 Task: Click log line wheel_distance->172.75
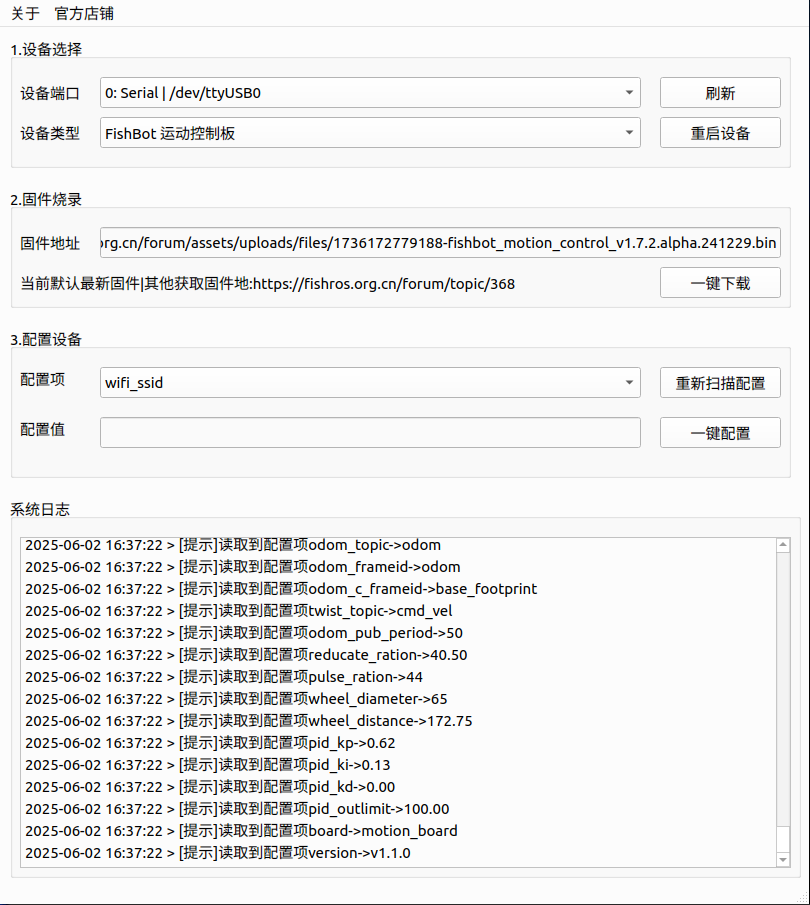point(248,721)
